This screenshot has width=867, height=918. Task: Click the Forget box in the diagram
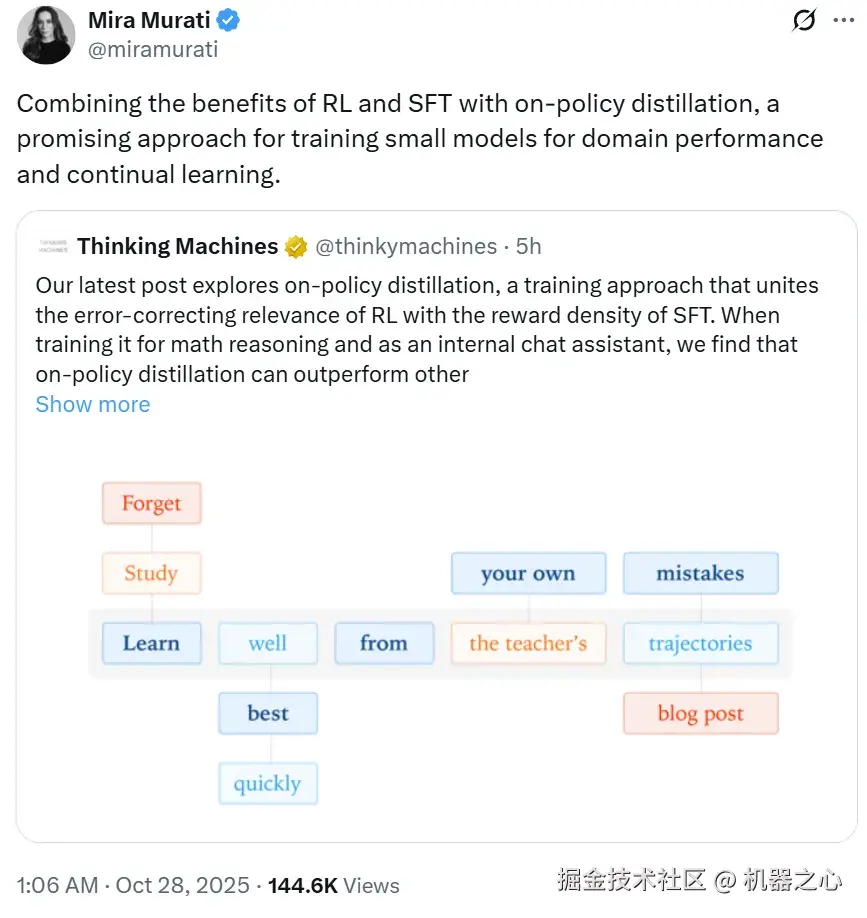click(x=151, y=503)
